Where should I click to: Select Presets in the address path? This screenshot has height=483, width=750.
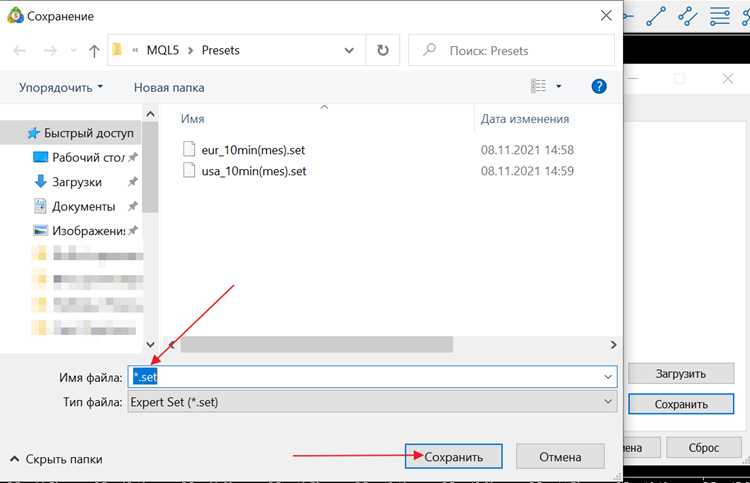pyautogui.click(x=221, y=50)
